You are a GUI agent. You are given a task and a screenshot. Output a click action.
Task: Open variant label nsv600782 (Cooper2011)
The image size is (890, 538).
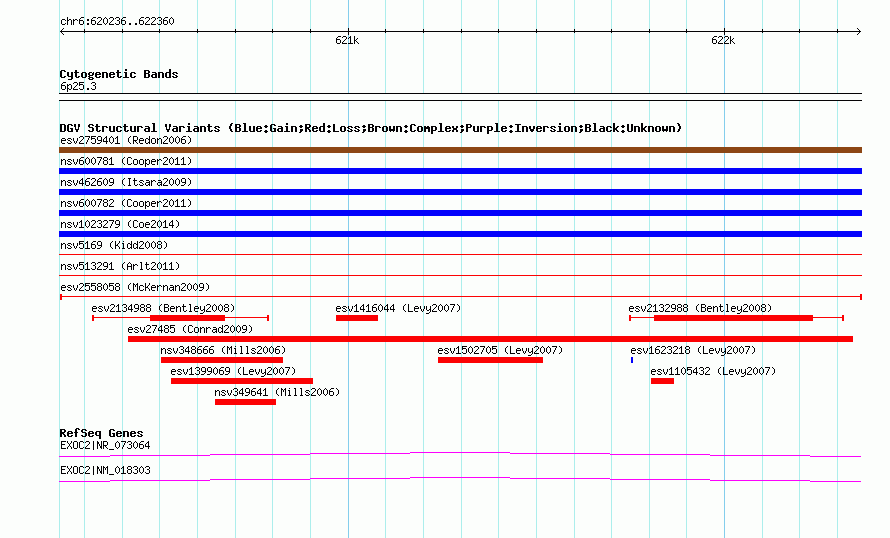pos(126,203)
